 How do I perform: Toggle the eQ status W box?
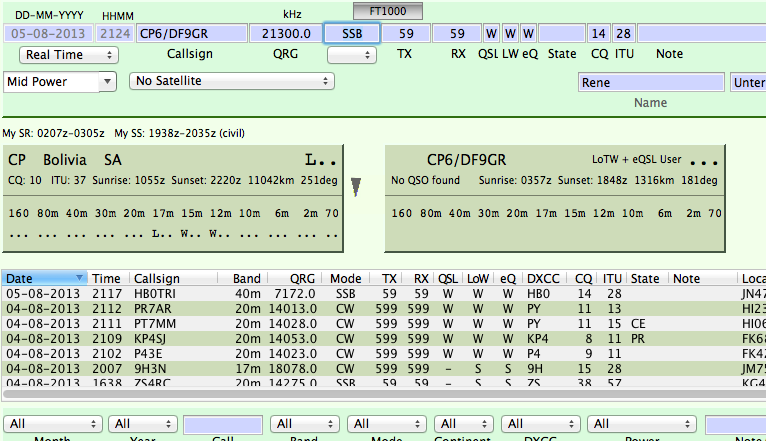pyautogui.click(x=528, y=33)
